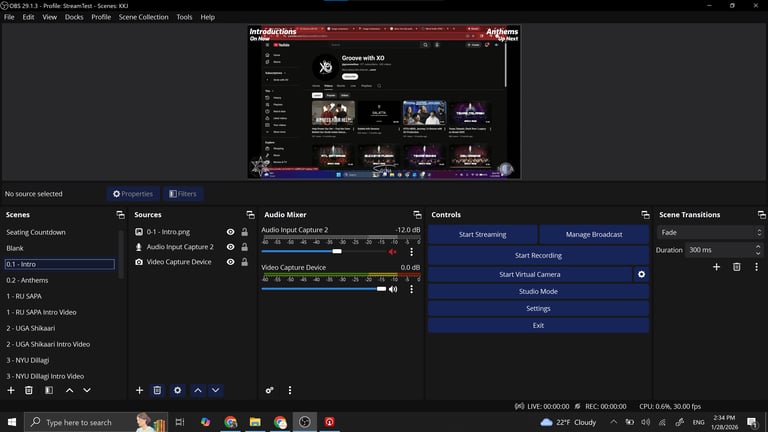Undock the Scenes panel
Screen dimensions: 768x432
pyautogui.click(x=120, y=215)
